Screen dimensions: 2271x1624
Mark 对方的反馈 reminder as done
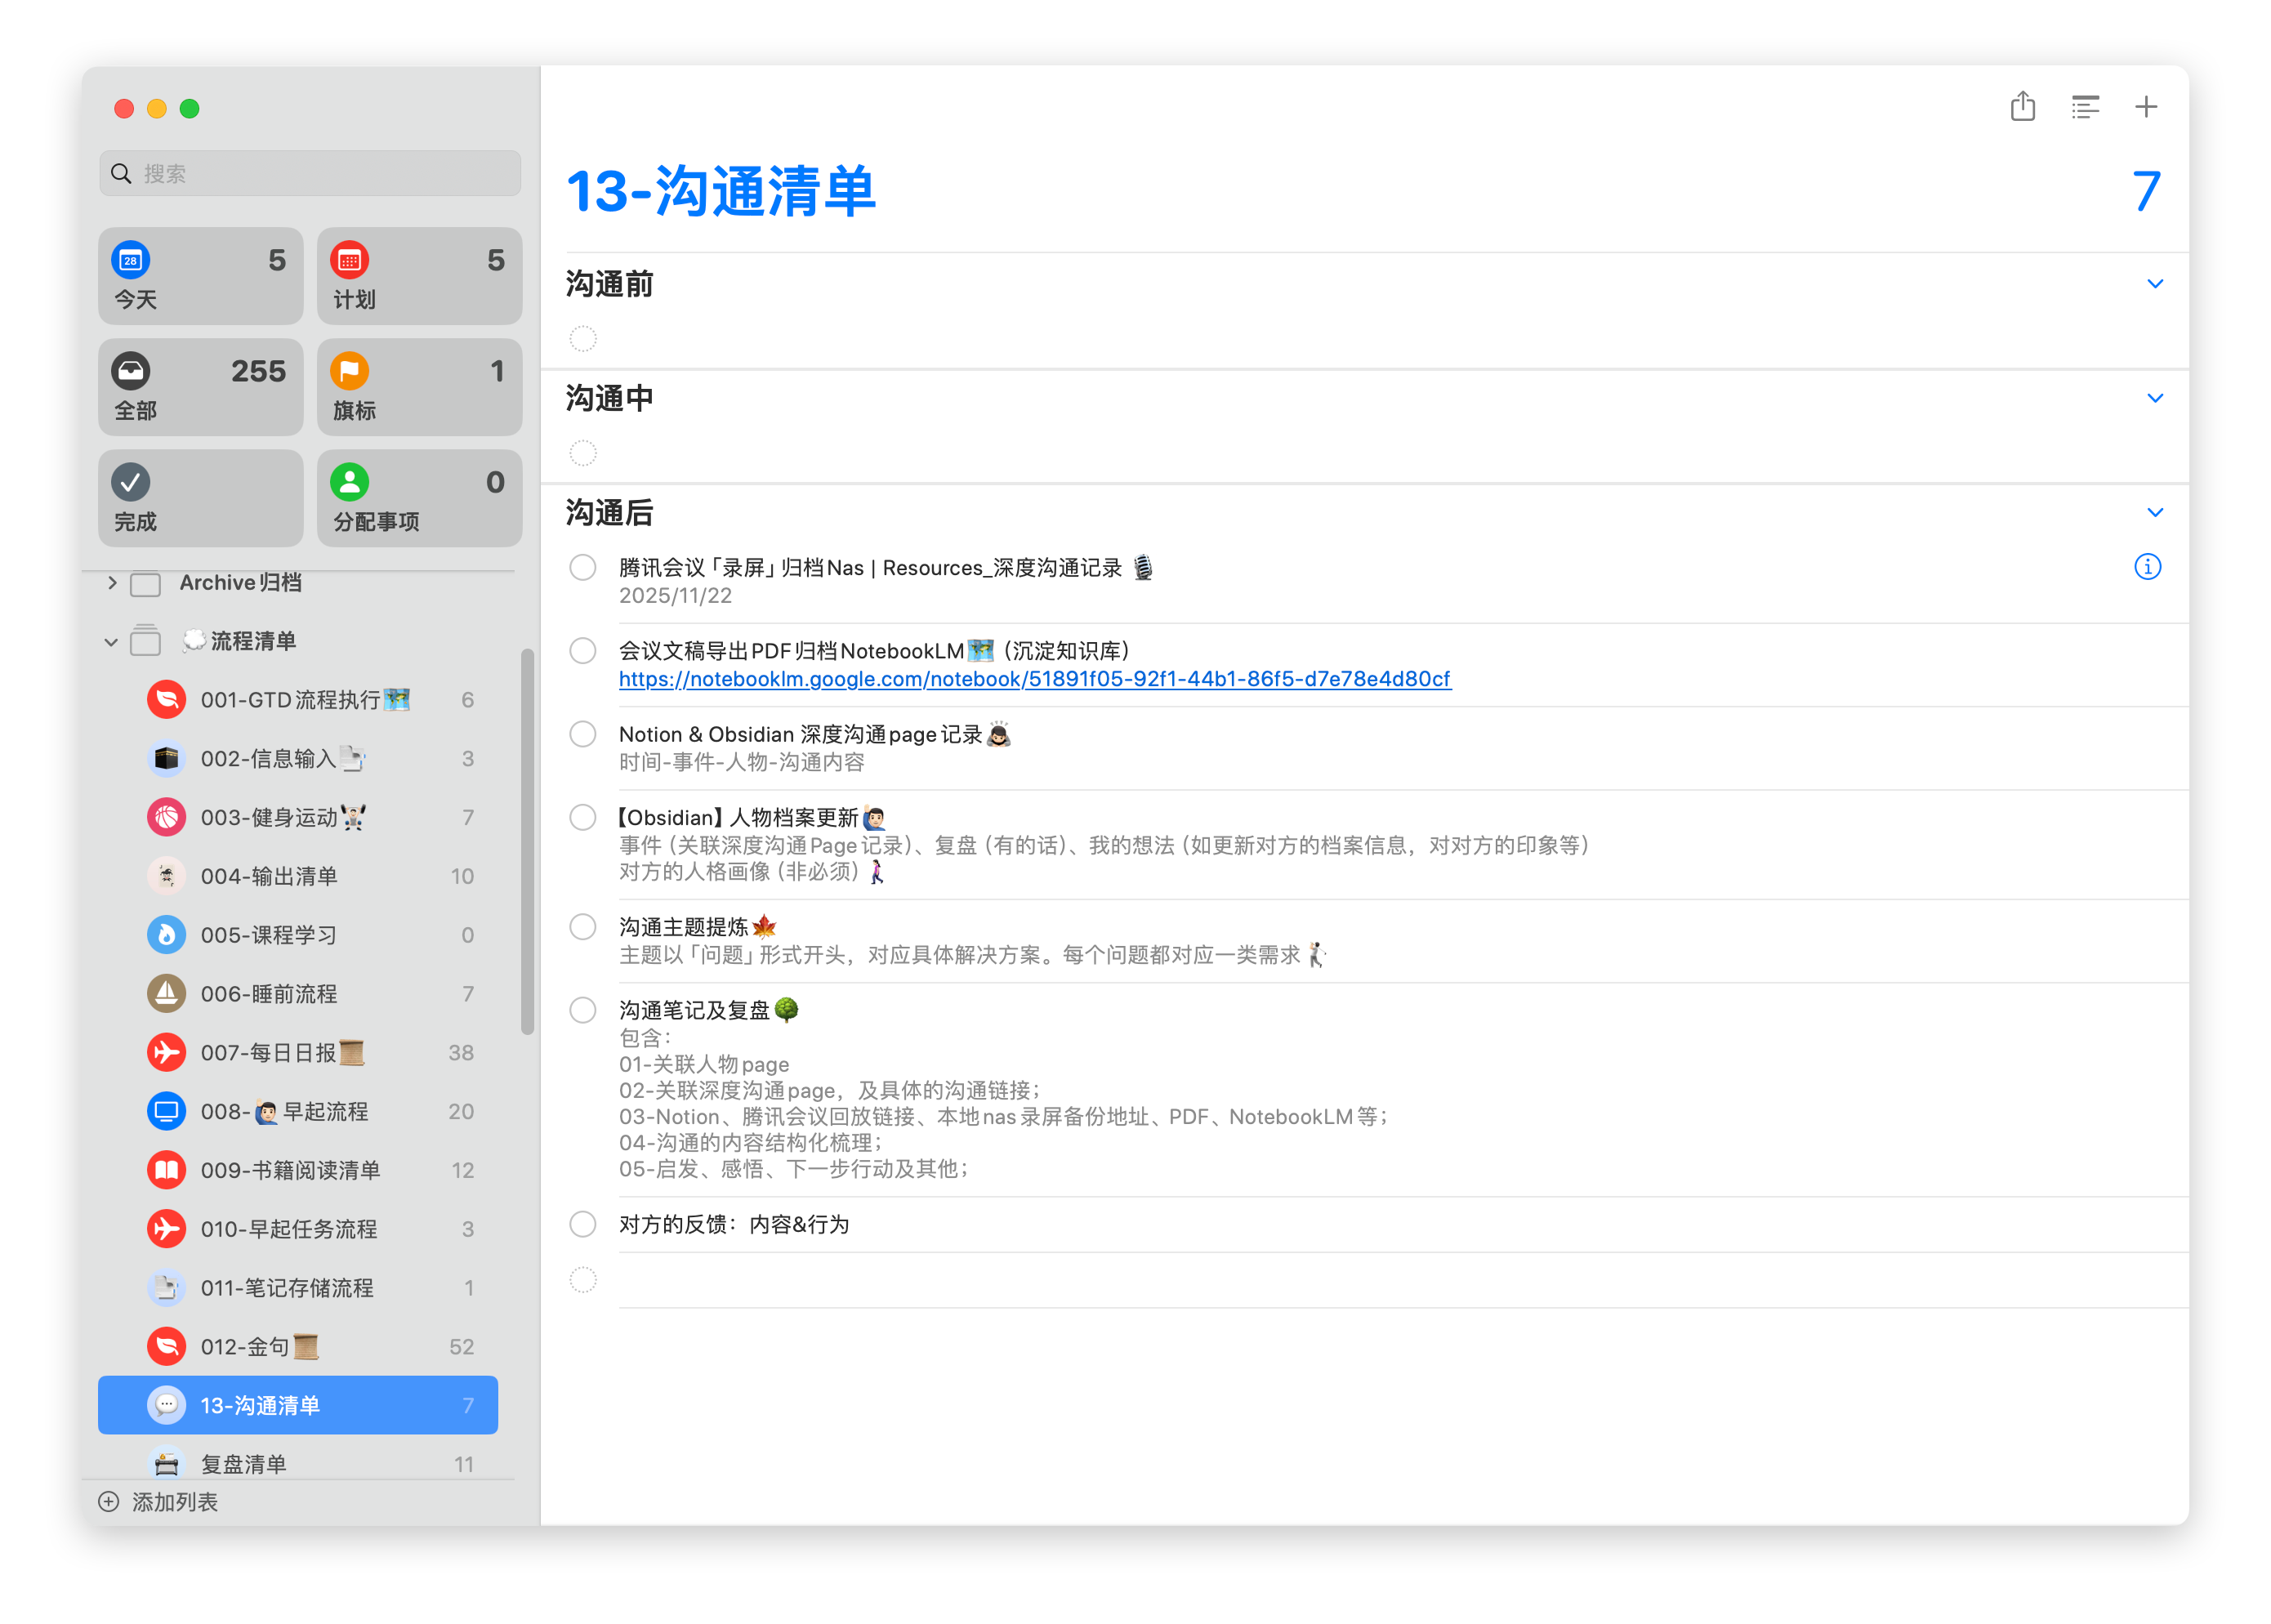(583, 1224)
